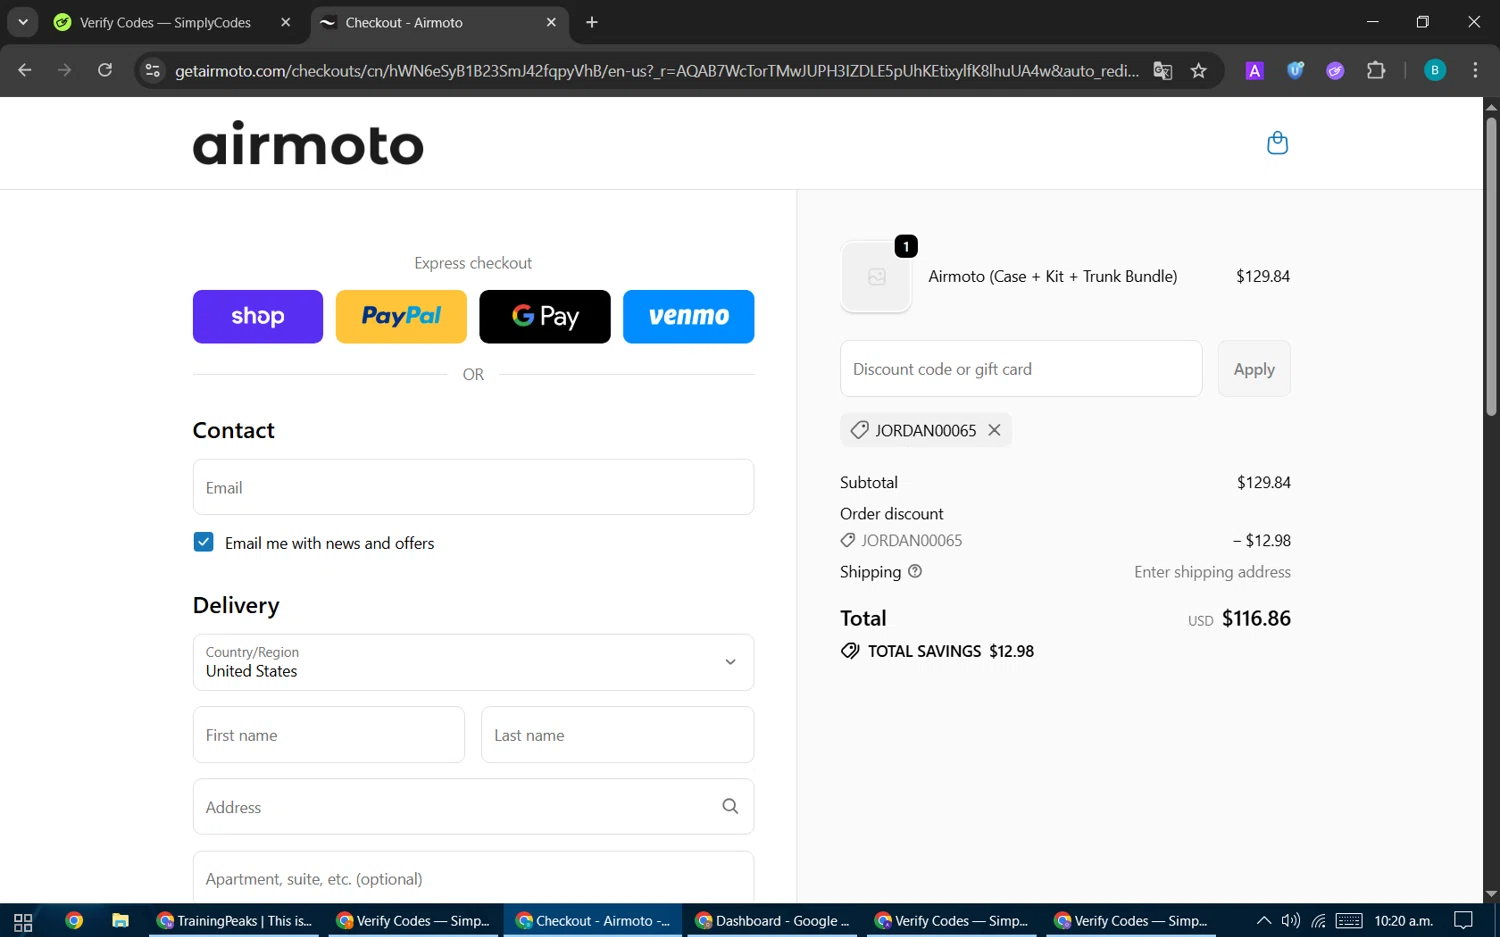
Task: Click the Apply discount button
Action: 1254,369
